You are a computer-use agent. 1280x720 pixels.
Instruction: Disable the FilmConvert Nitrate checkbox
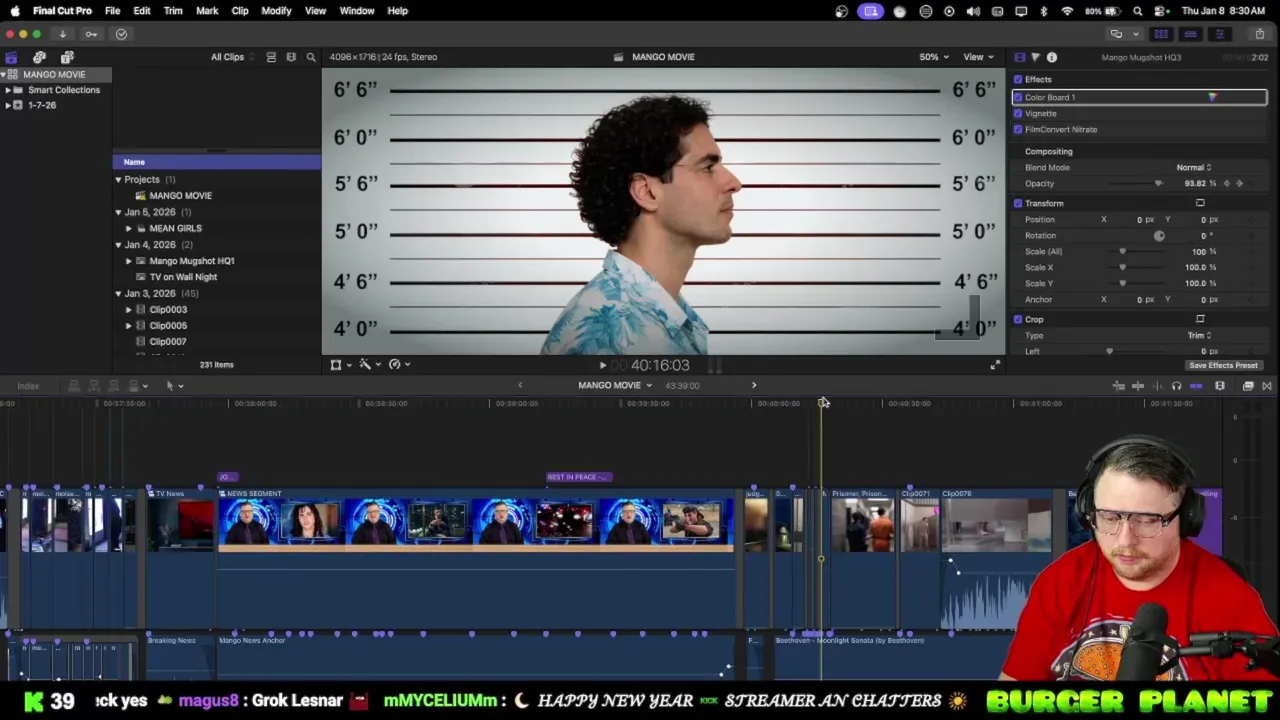tap(1018, 129)
